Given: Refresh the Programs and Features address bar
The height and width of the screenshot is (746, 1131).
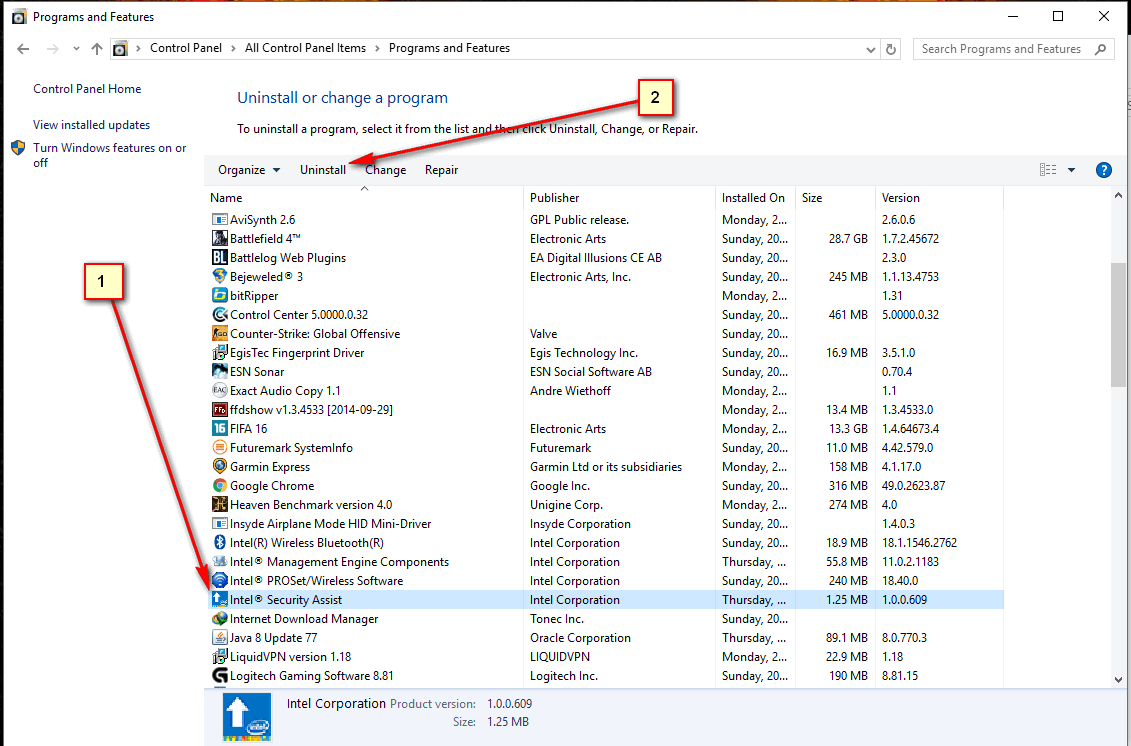Looking at the screenshot, I should [891, 49].
